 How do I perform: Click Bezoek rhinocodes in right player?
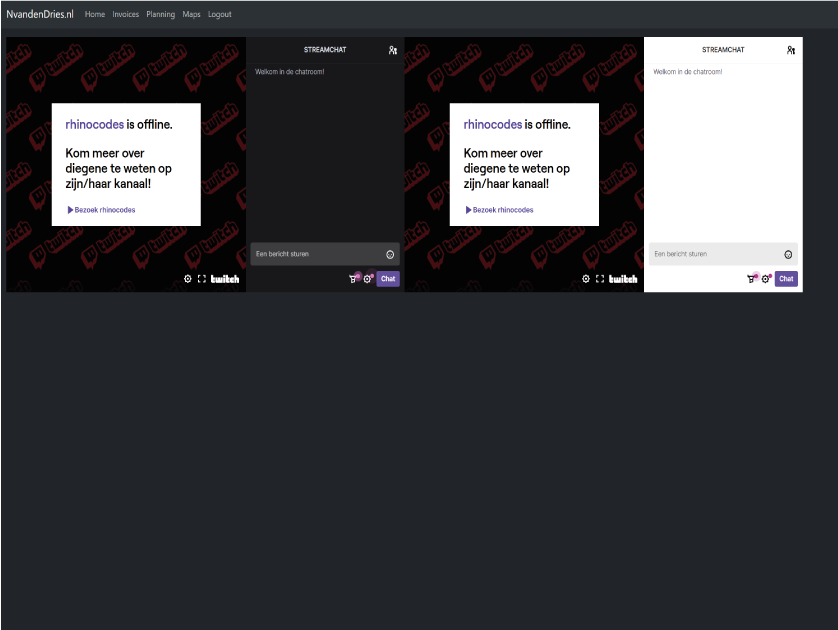(499, 210)
